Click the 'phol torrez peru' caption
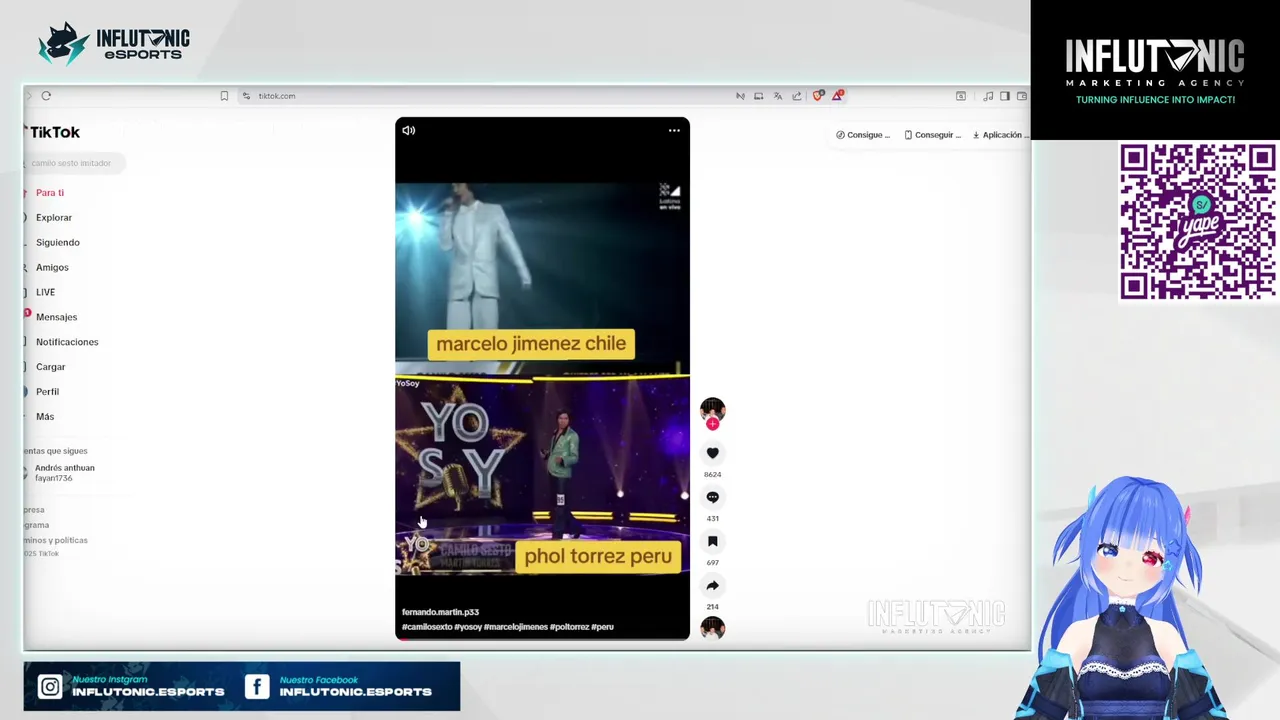 [598, 556]
